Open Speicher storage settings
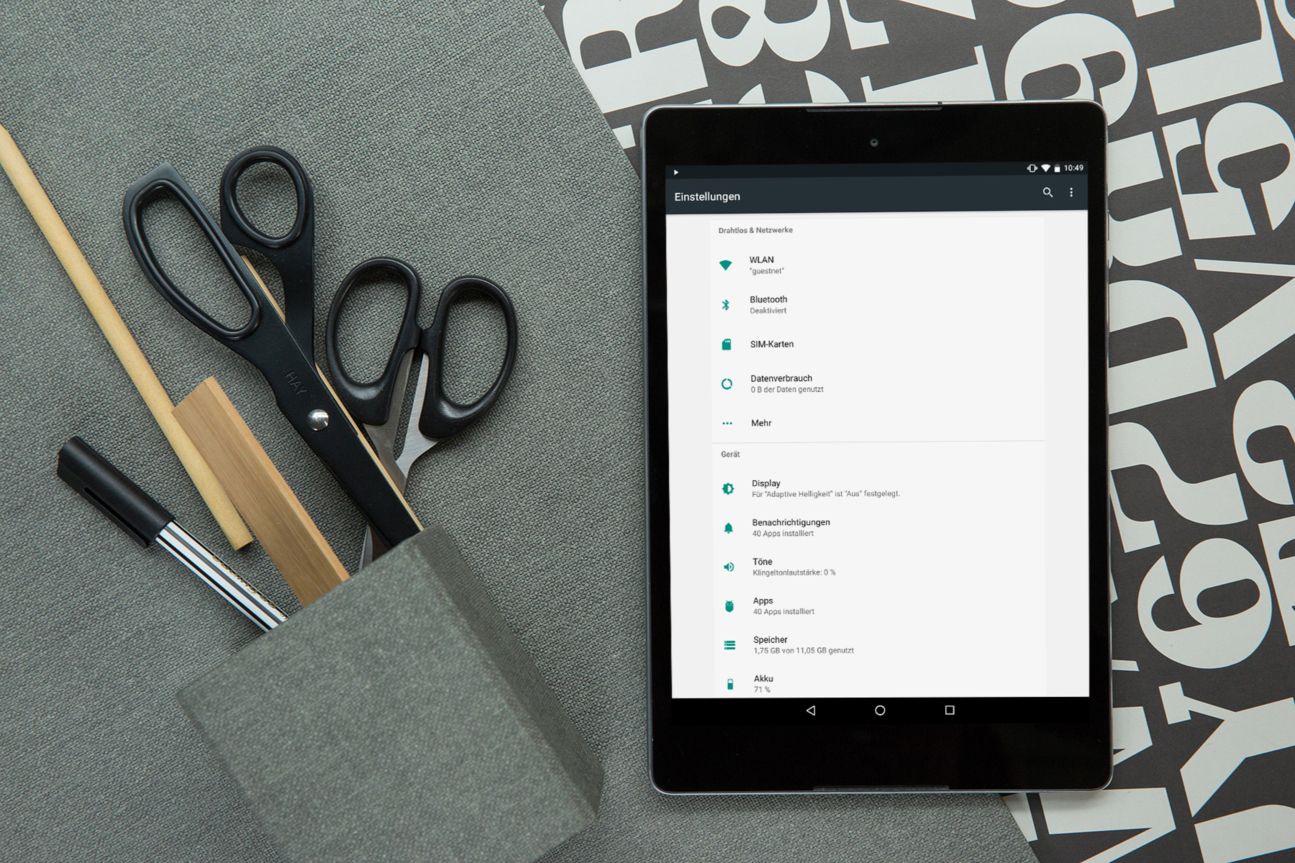 [x=880, y=645]
